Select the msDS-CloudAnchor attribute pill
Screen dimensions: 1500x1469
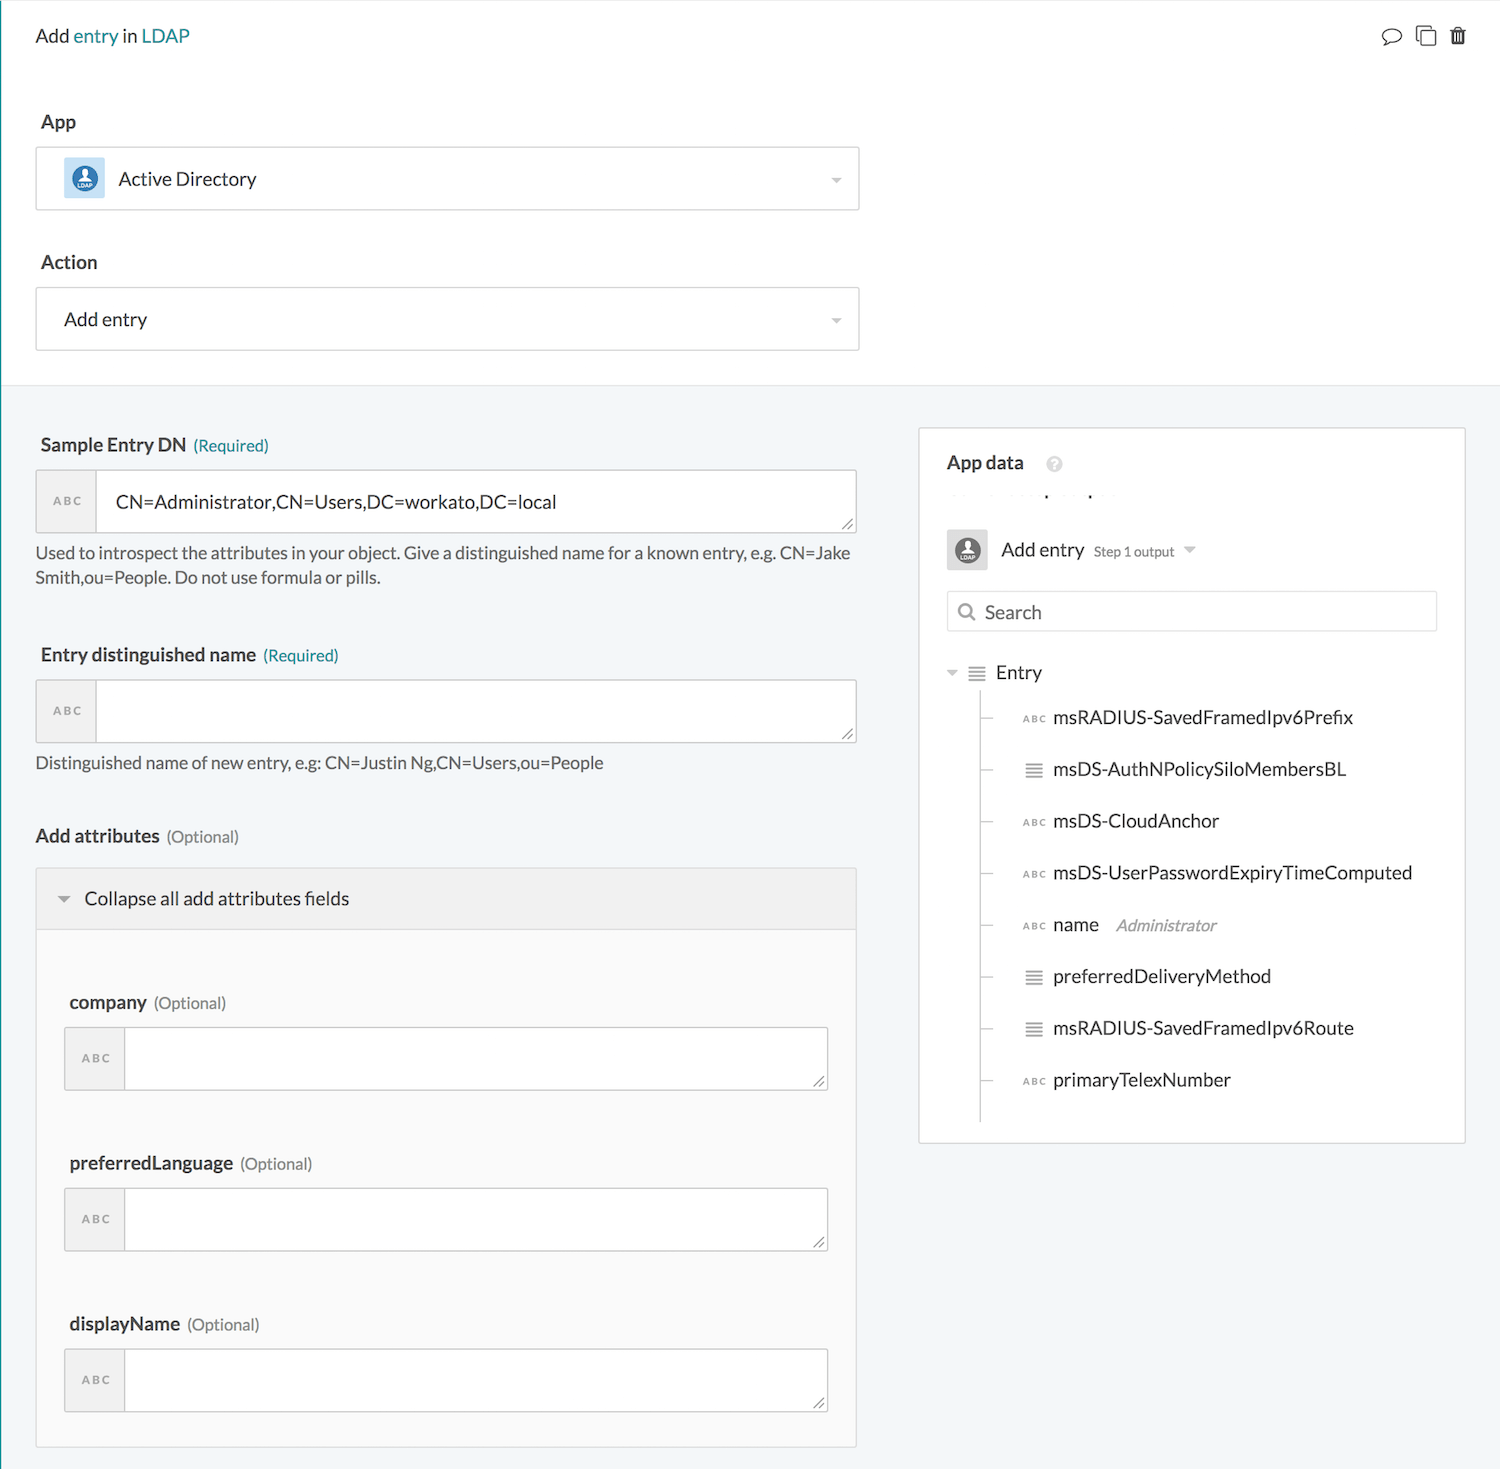(1135, 820)
